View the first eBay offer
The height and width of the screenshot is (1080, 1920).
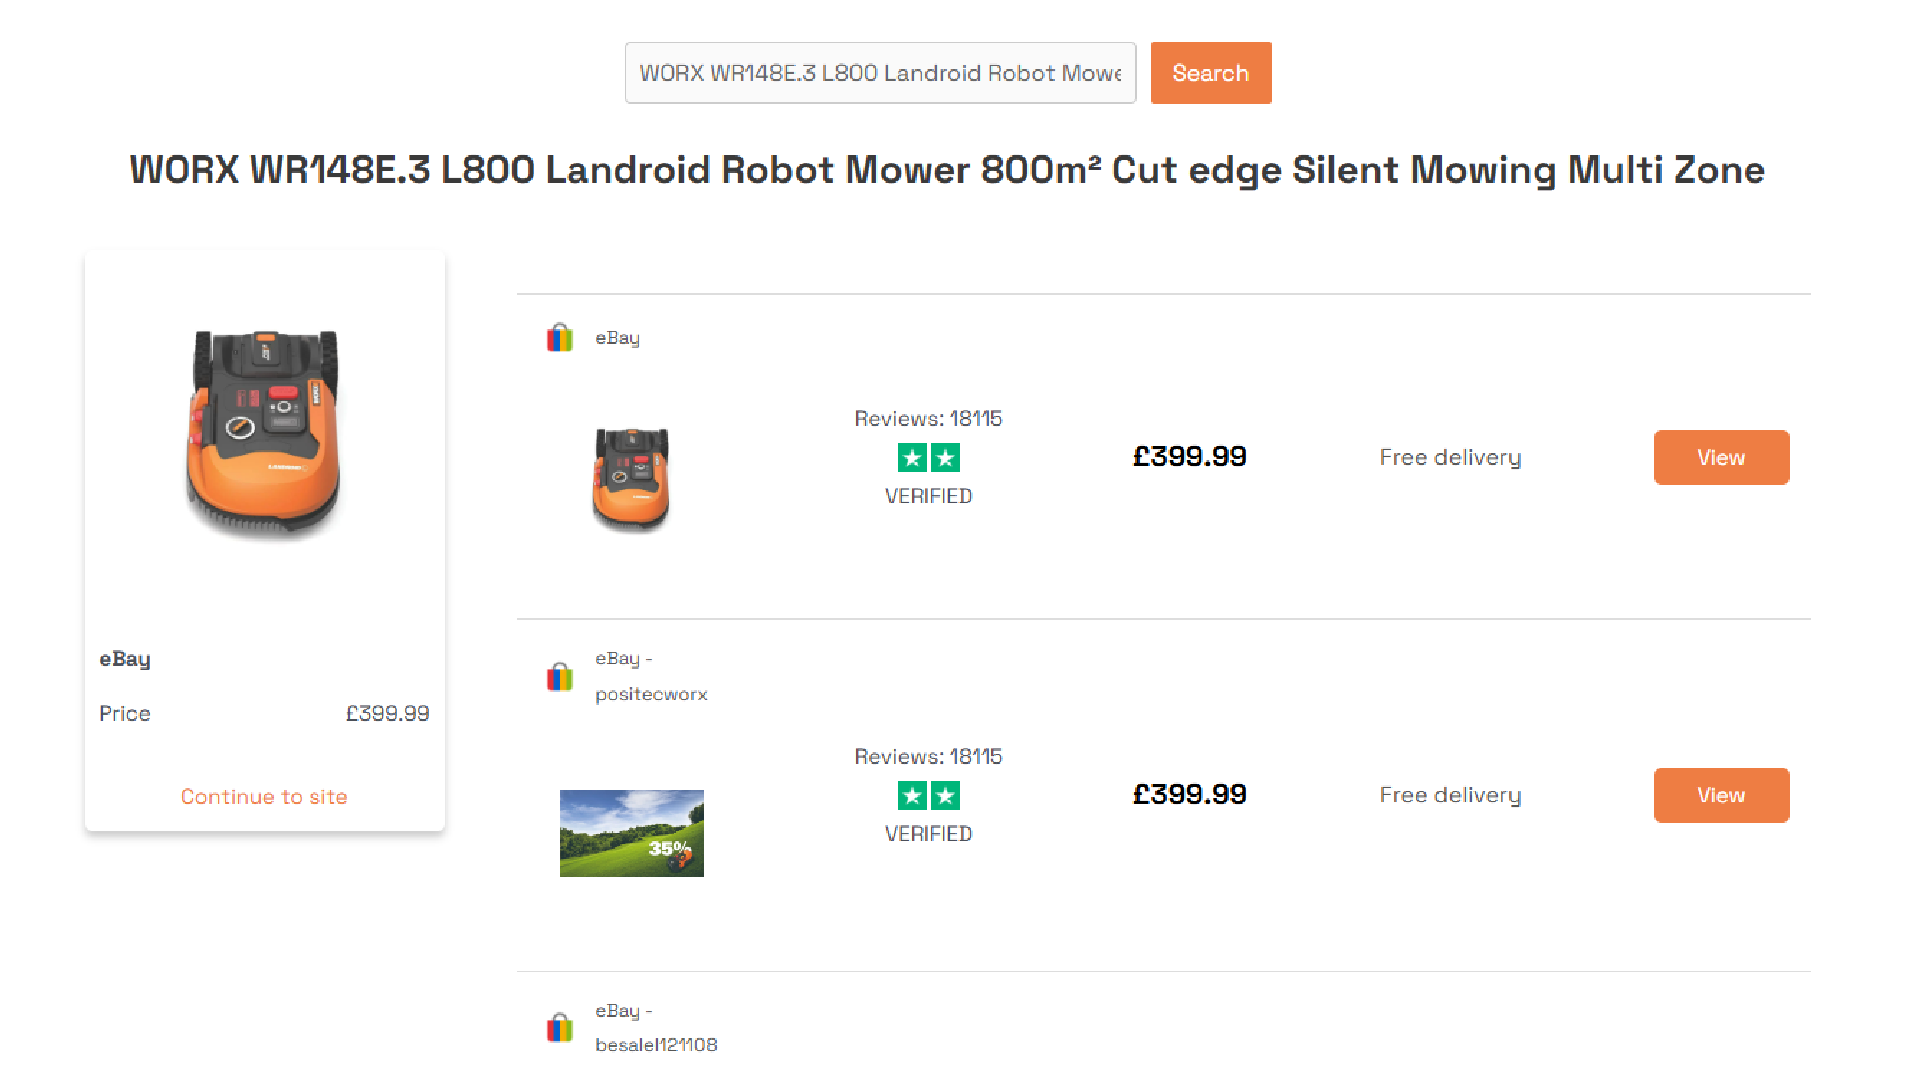pyautogui.click(x=1720, y=458)
